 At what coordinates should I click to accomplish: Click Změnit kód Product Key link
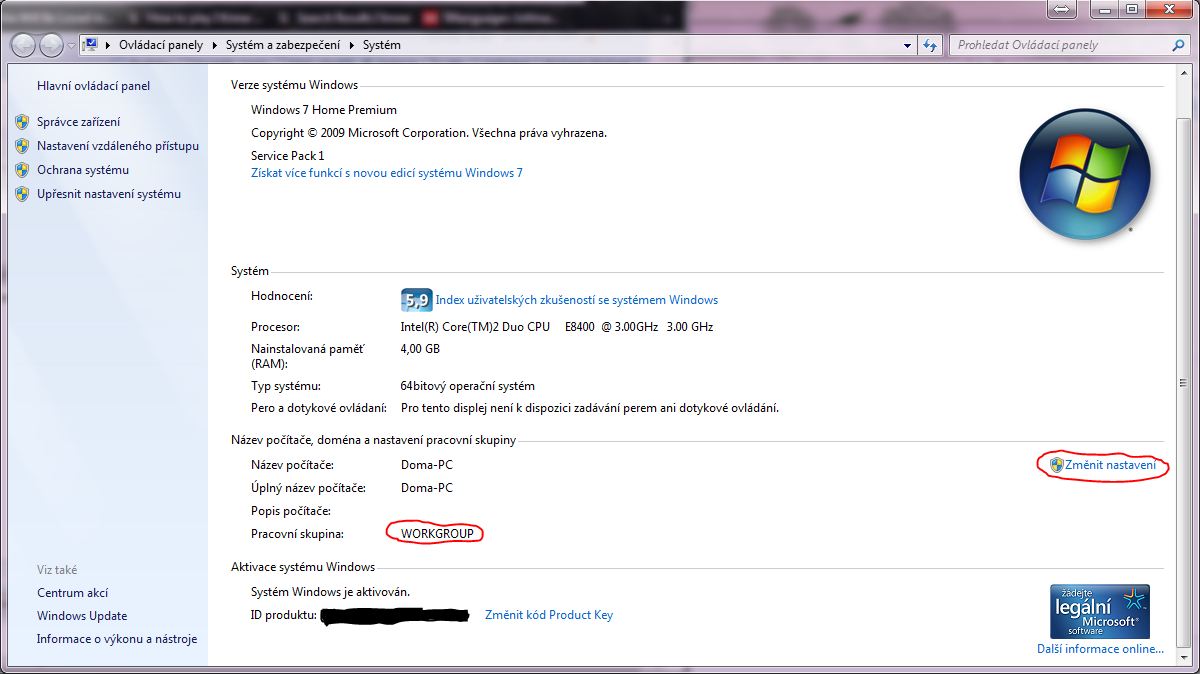click(x=549, y=615)
